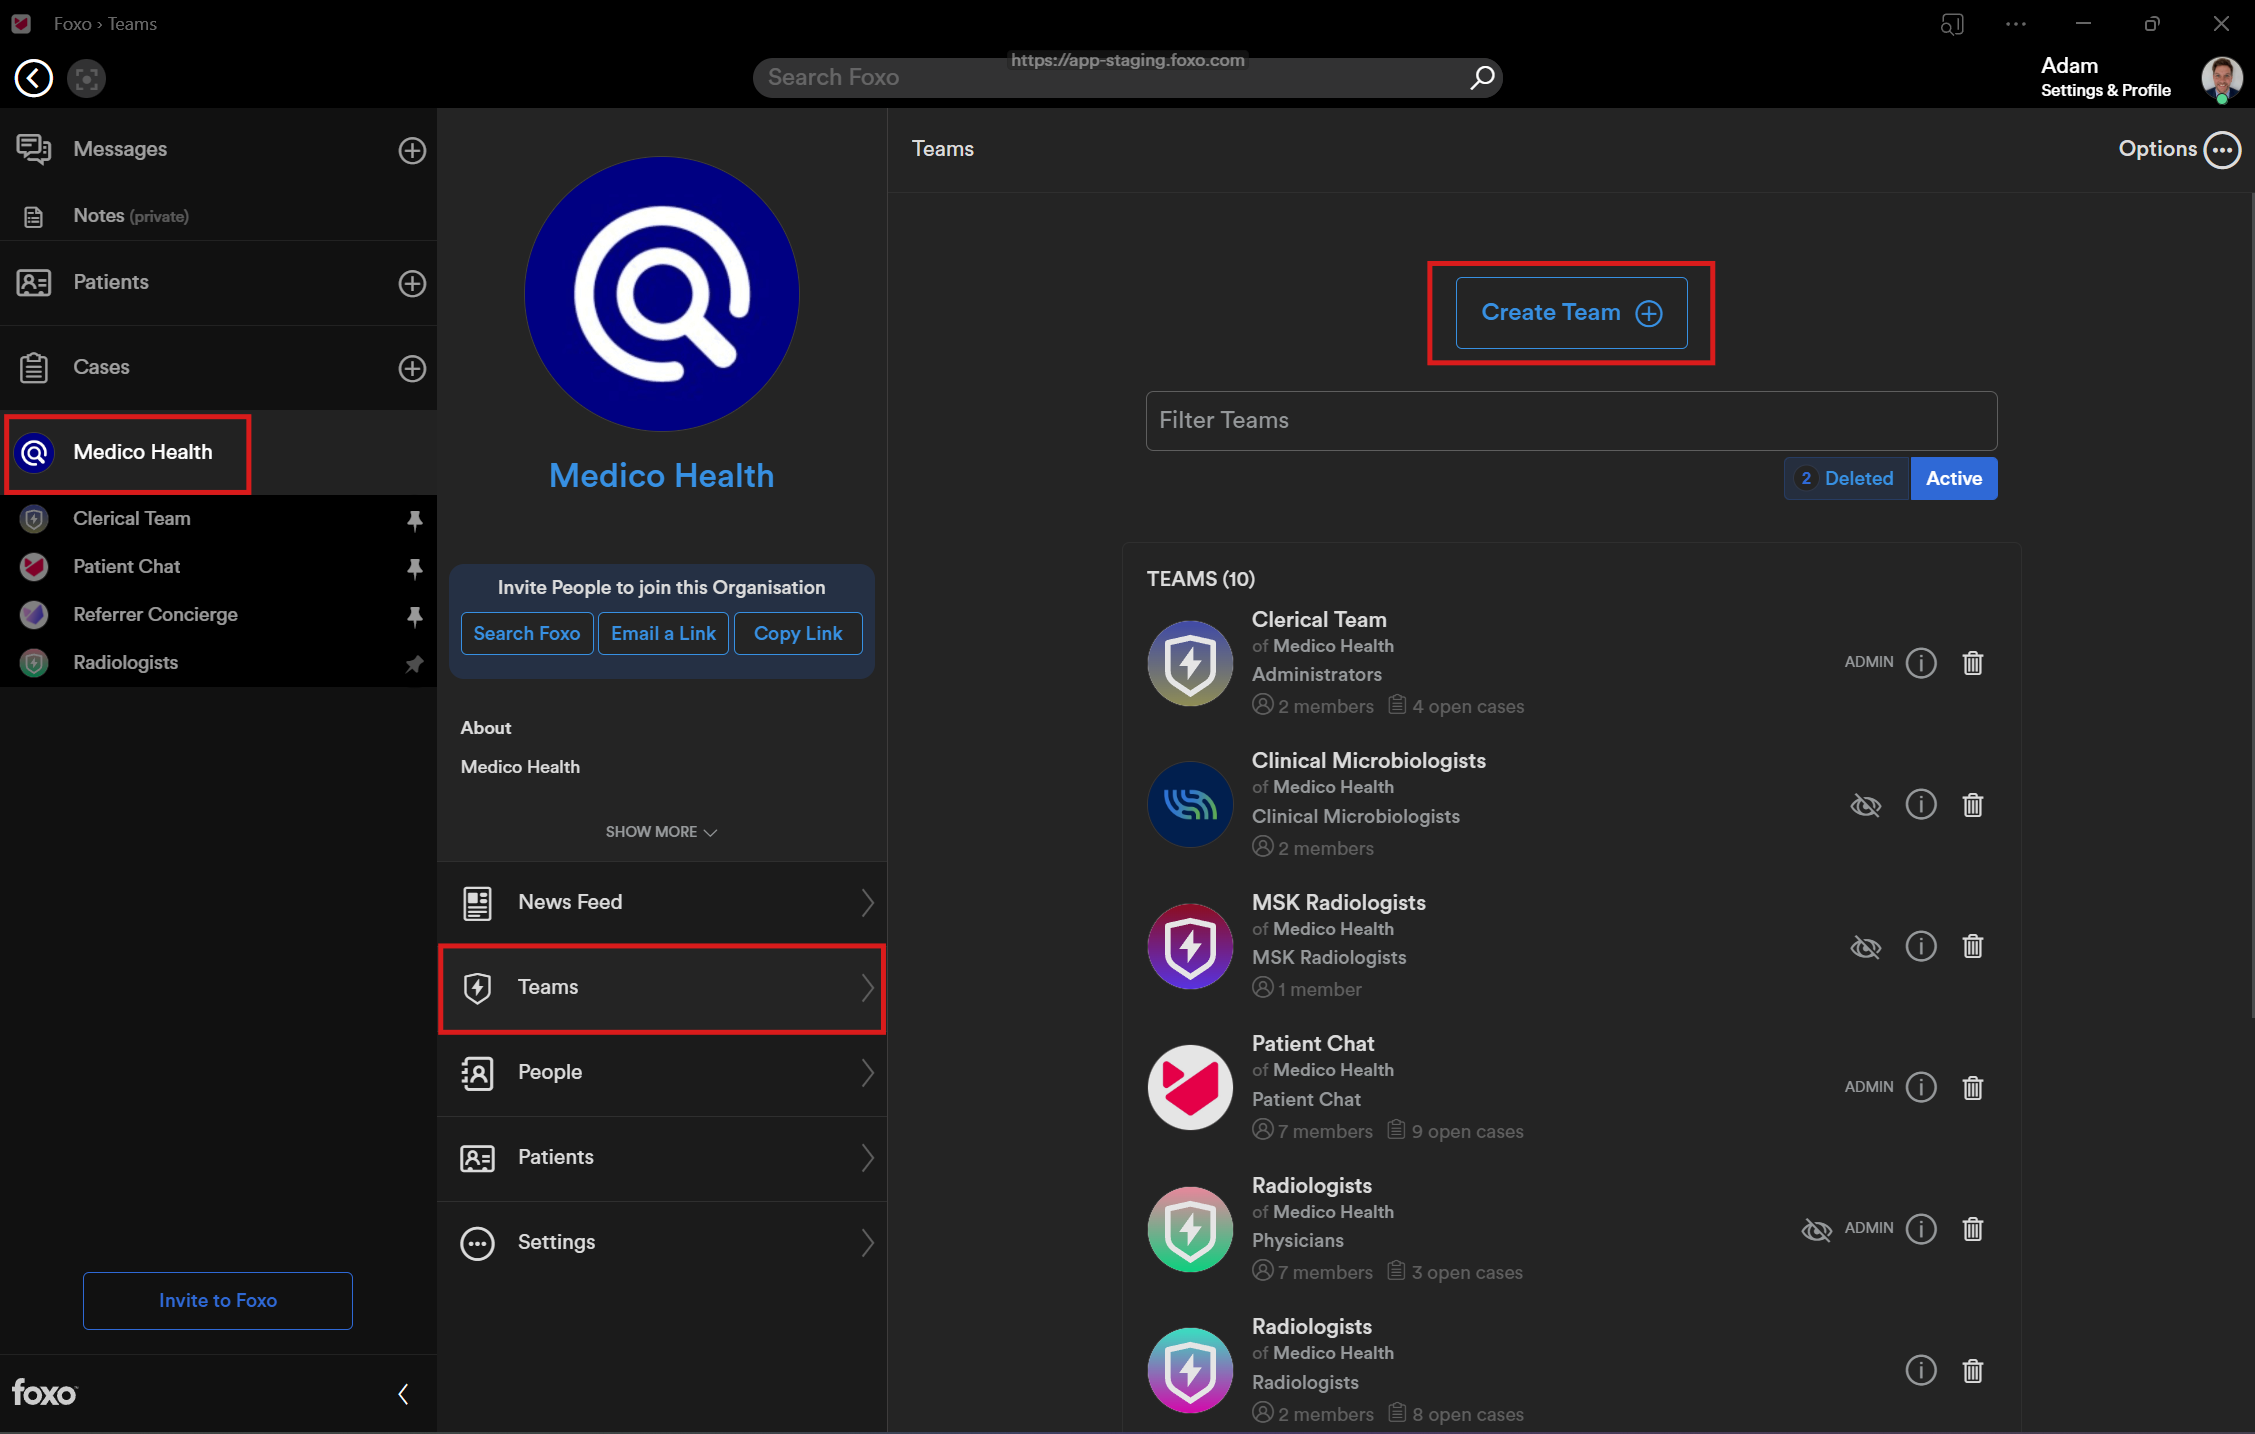This screenshot has width=2255, height=1434.
Task: Click Copy Link button
Action: pyautogui.click(x=798, y=633)
